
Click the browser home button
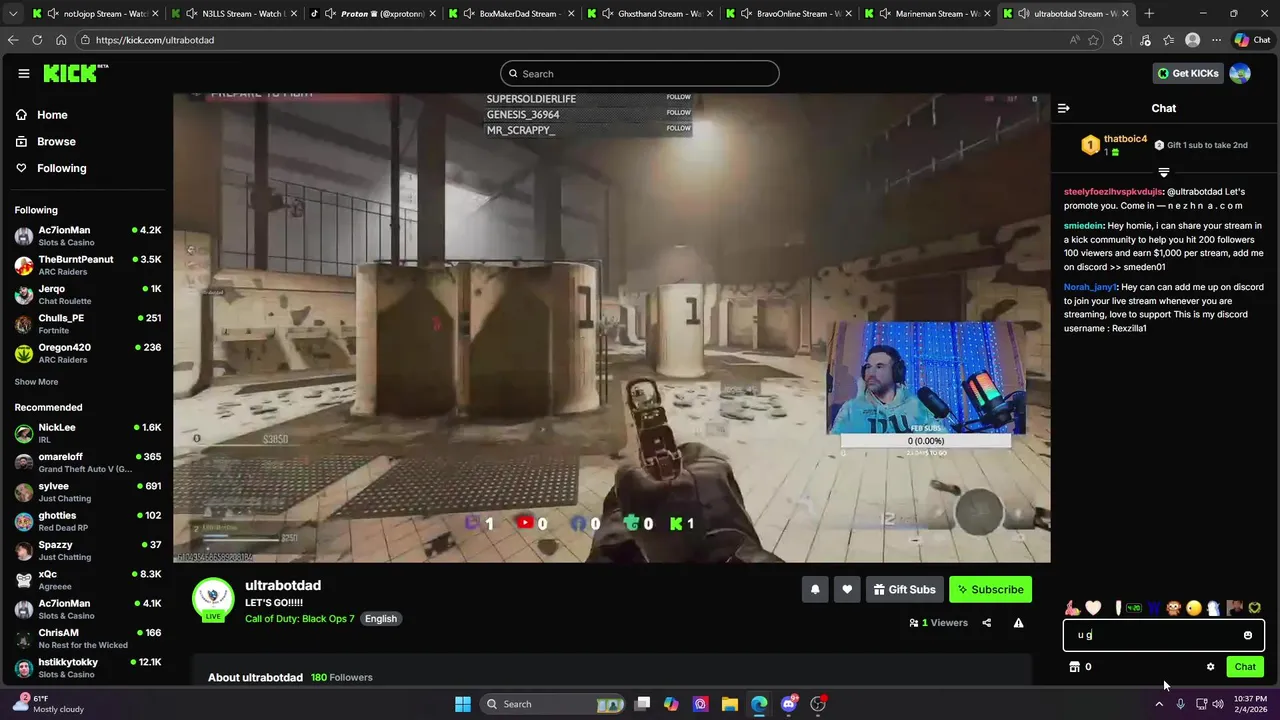[61, 40]
